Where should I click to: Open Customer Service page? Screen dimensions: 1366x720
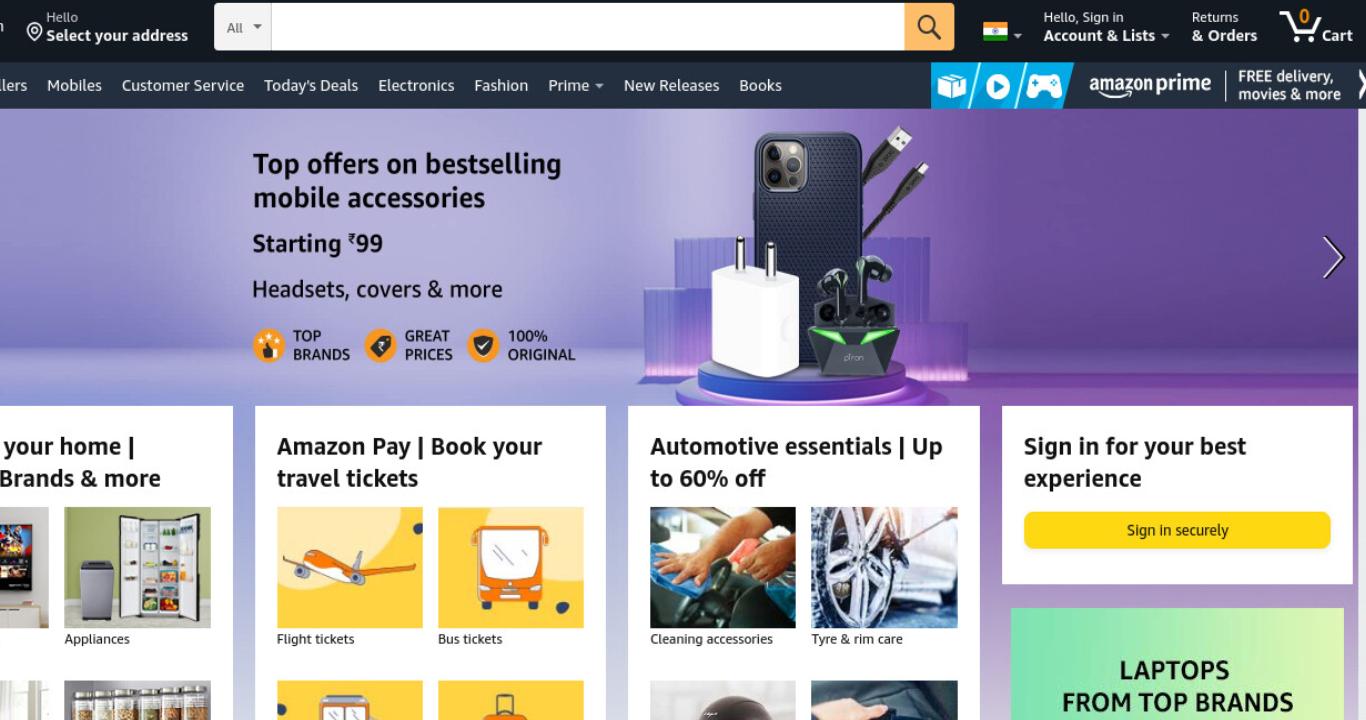pyautogui.click(x=183, y=86)
